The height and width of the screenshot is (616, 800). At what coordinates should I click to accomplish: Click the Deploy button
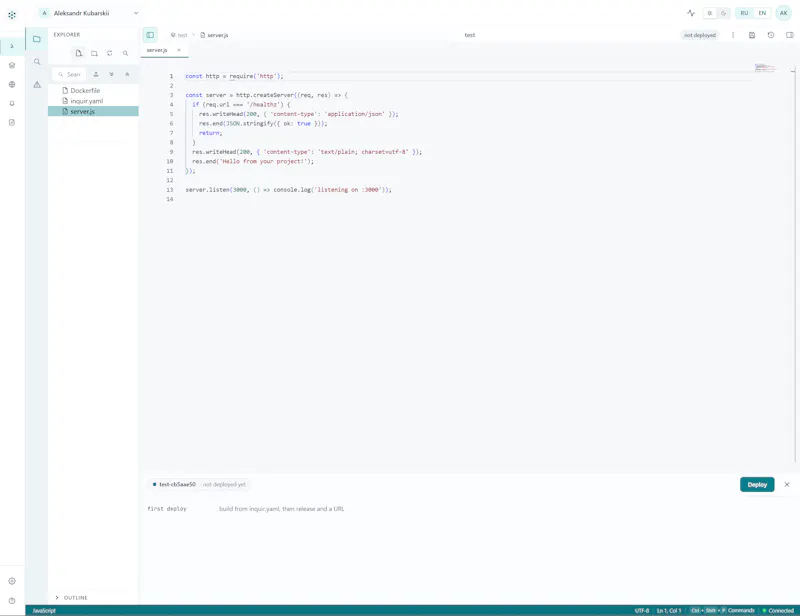757,484
